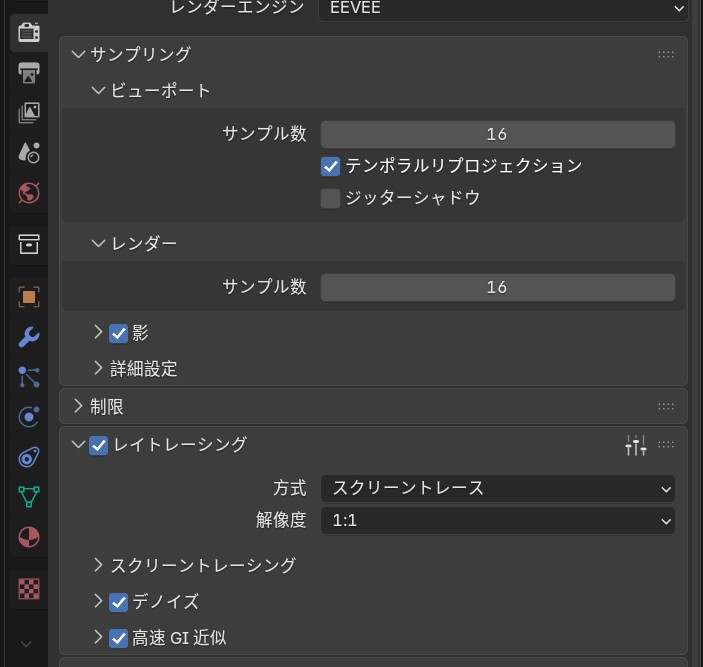Enable ジッターシャドウ checkbox
Image resolution: width=703 pixels, height=667 pixels.
331,198
